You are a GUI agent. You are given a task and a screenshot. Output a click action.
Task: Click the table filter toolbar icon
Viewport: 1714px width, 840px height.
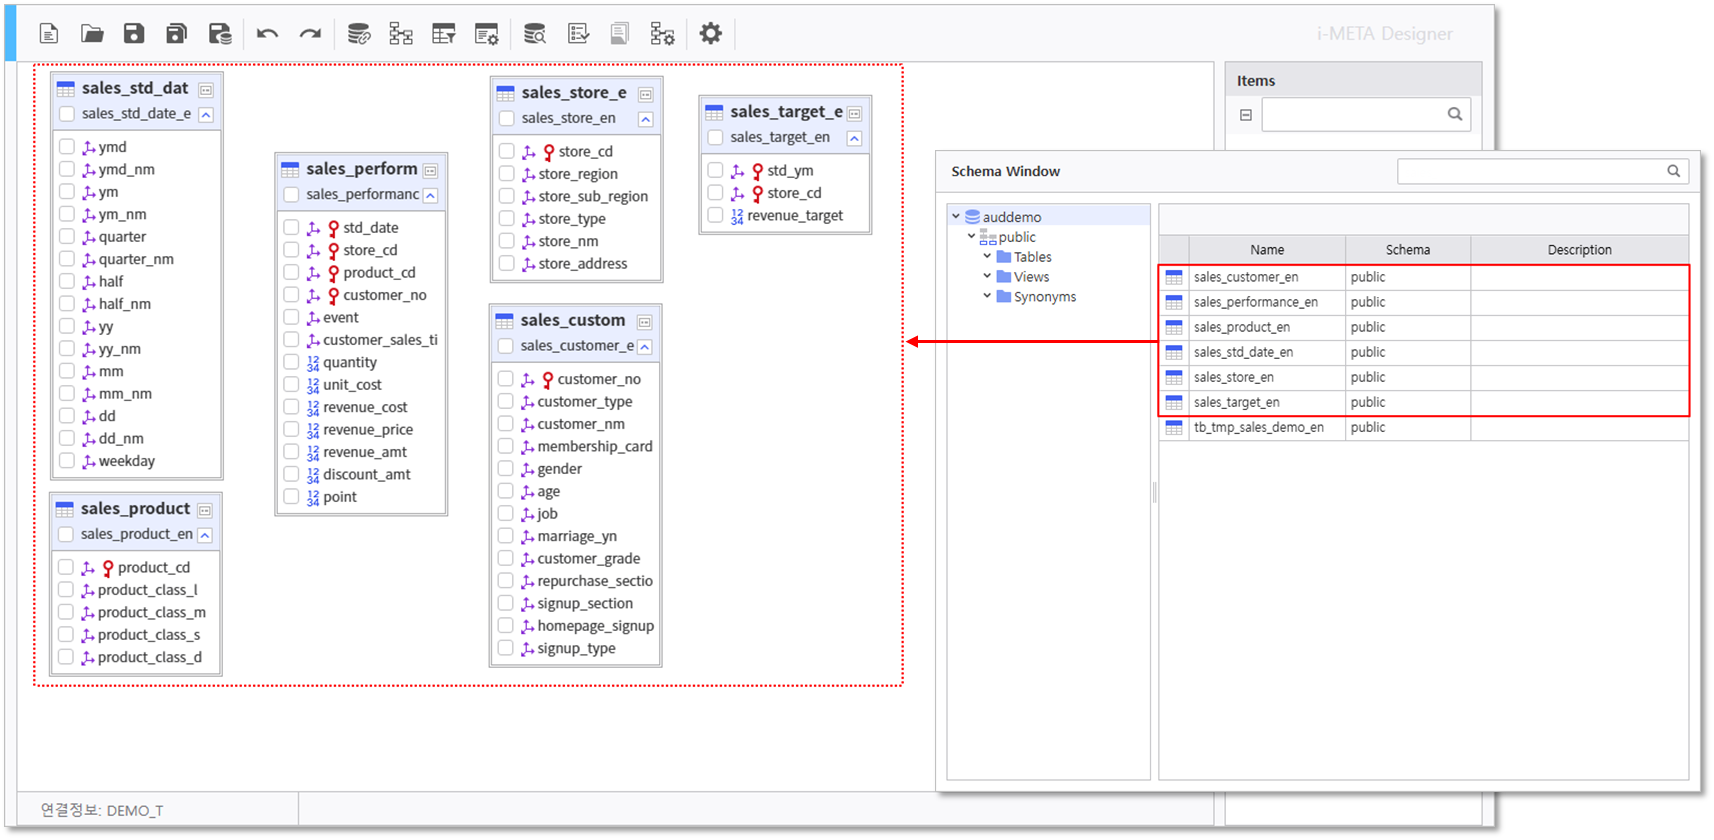[x=444, y=34]
